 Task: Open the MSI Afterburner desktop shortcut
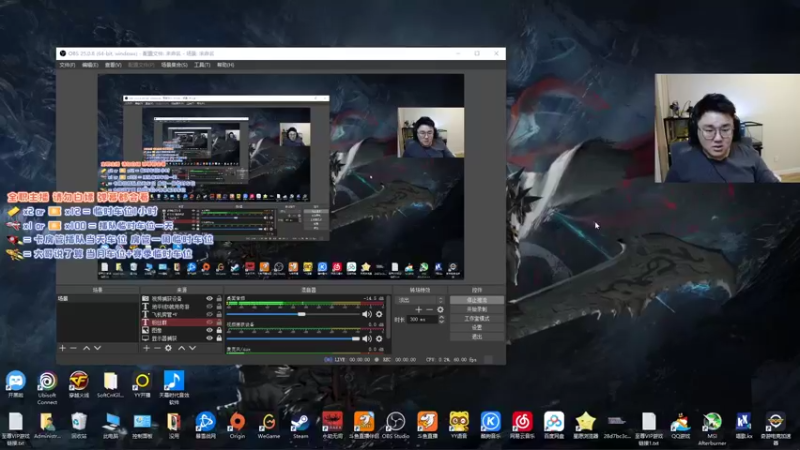[x=712, y=429]
